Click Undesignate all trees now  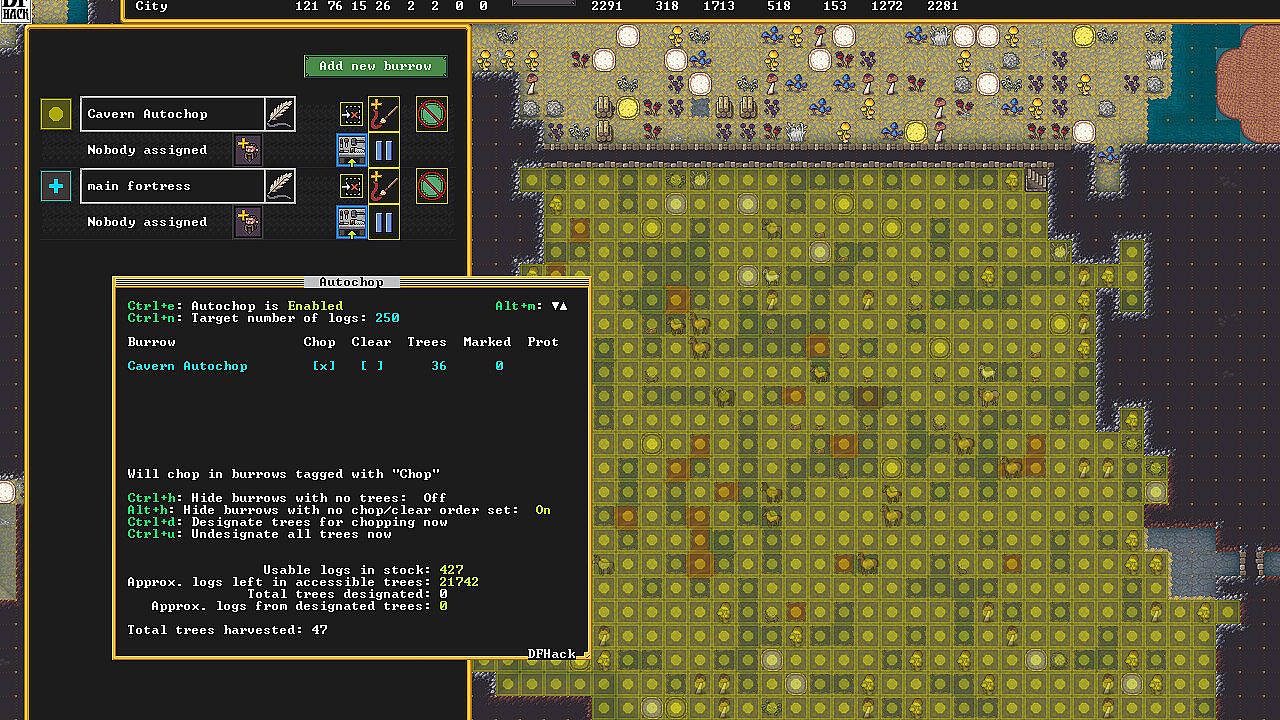(259, 534)
